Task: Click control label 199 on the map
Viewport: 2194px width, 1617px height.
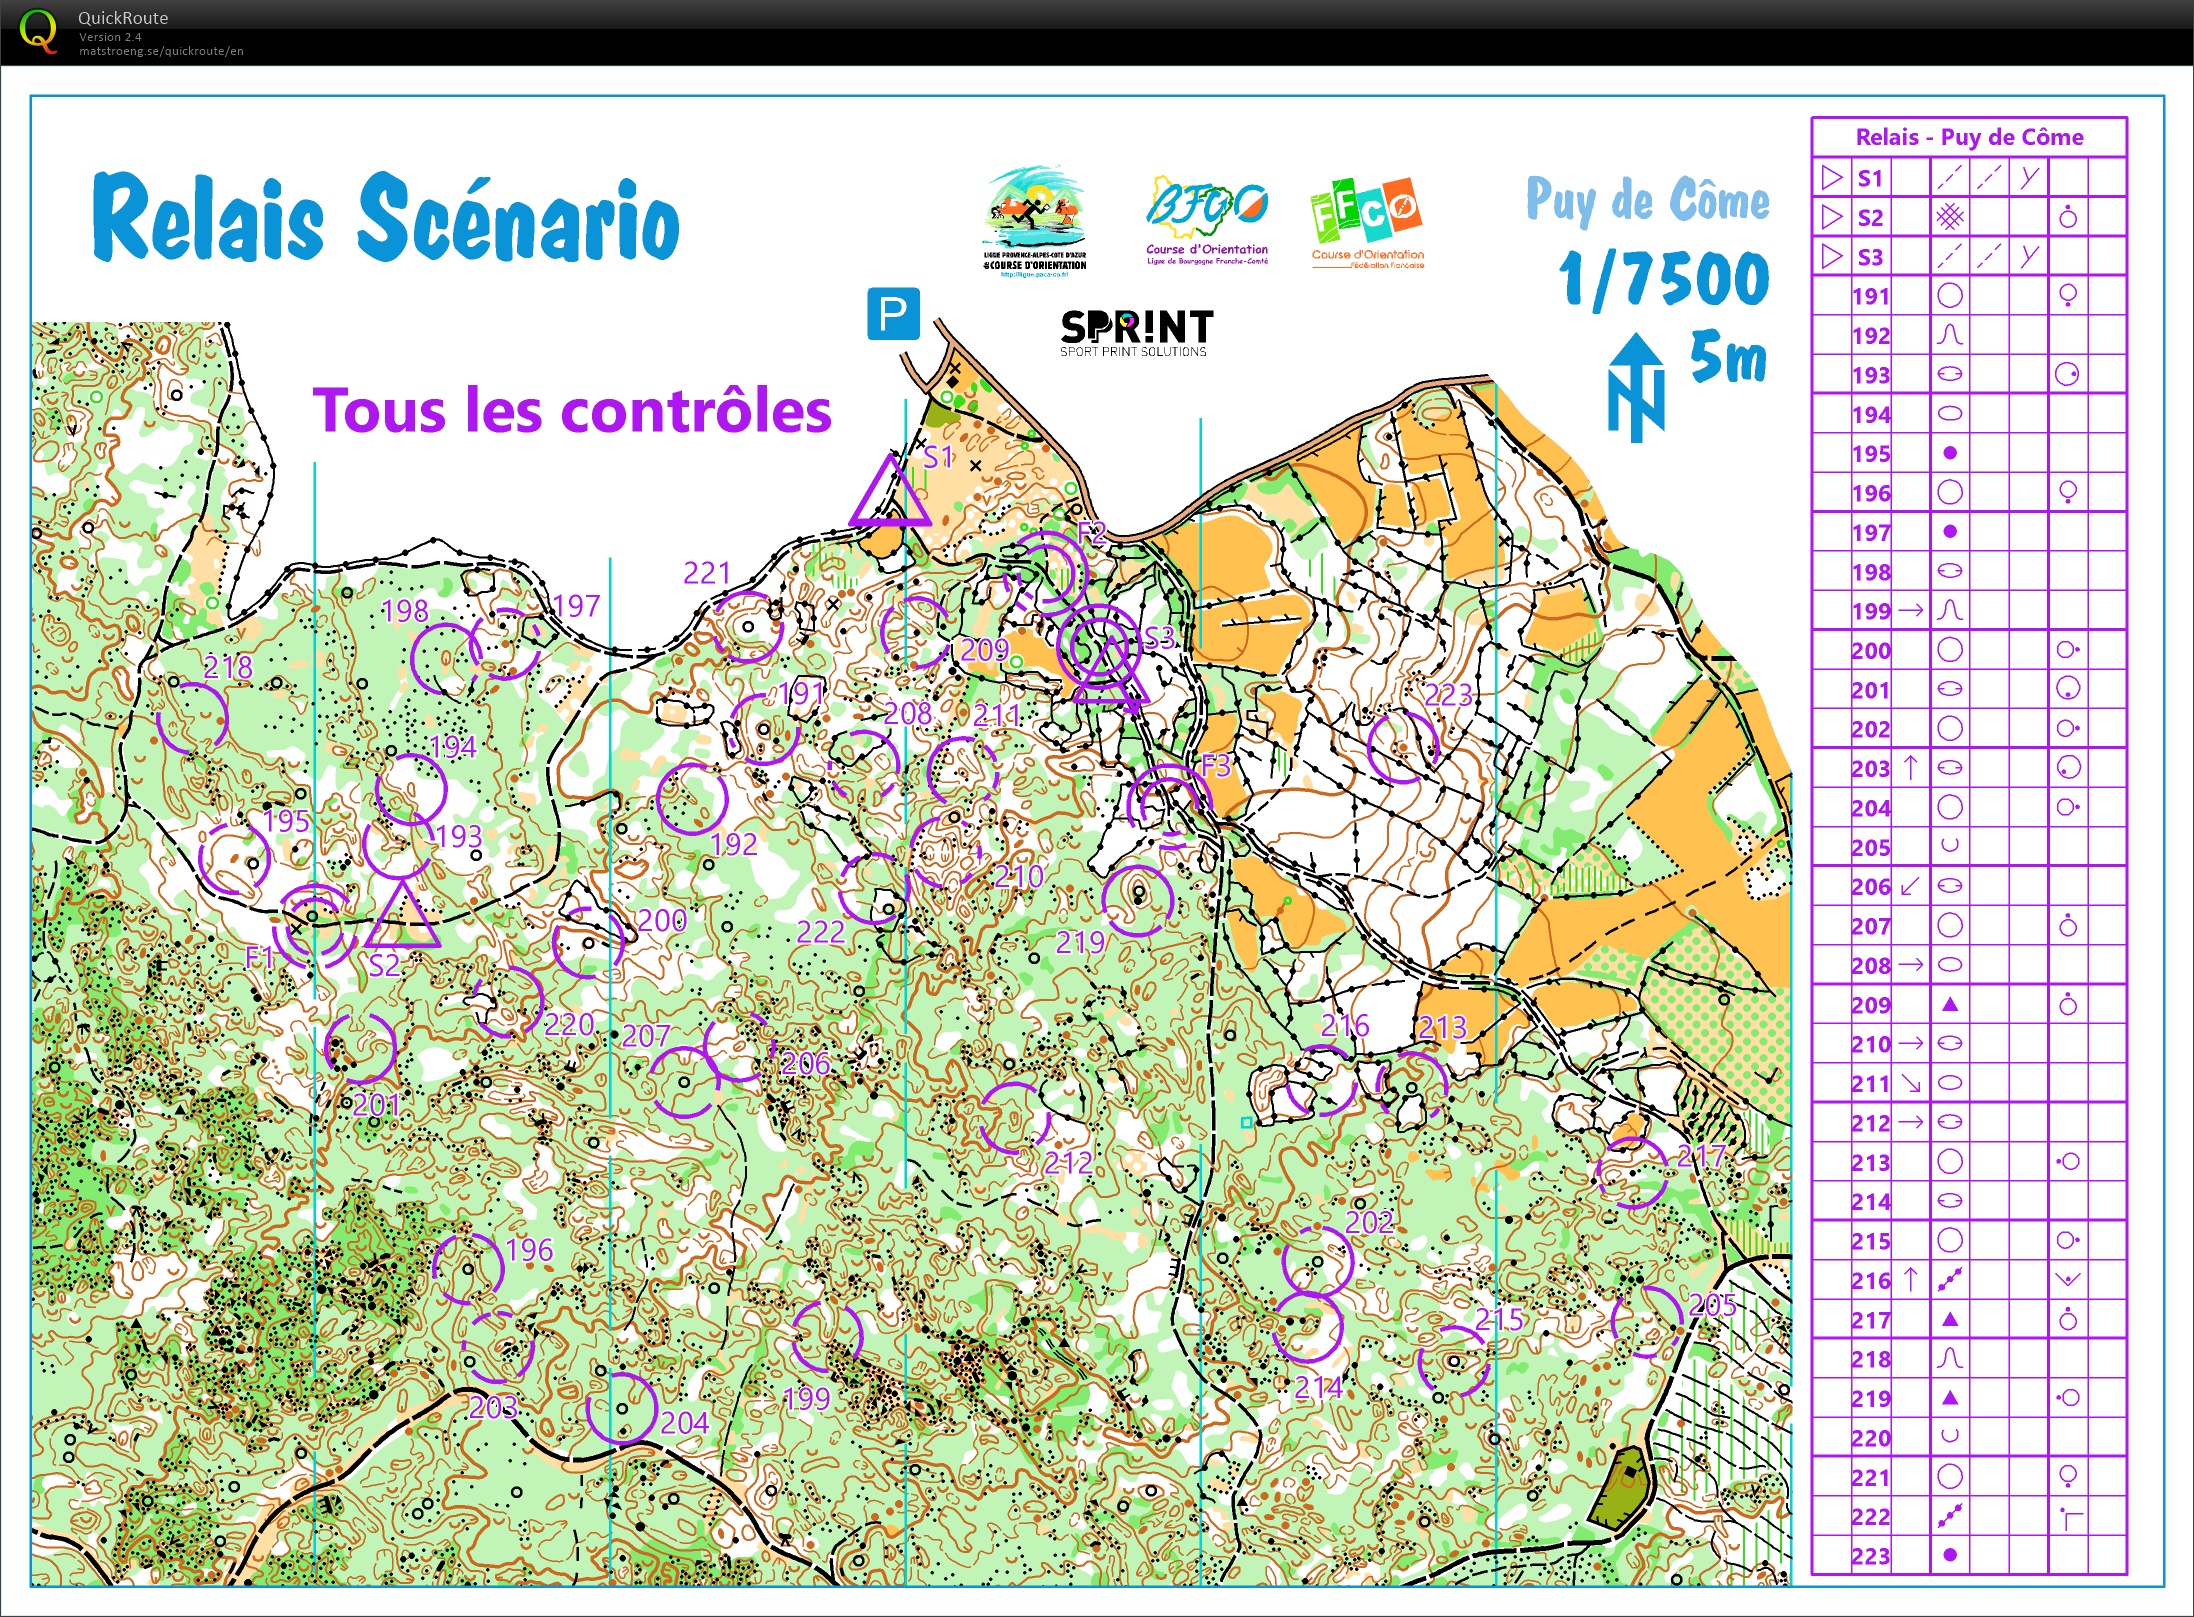Action: 806,1398
